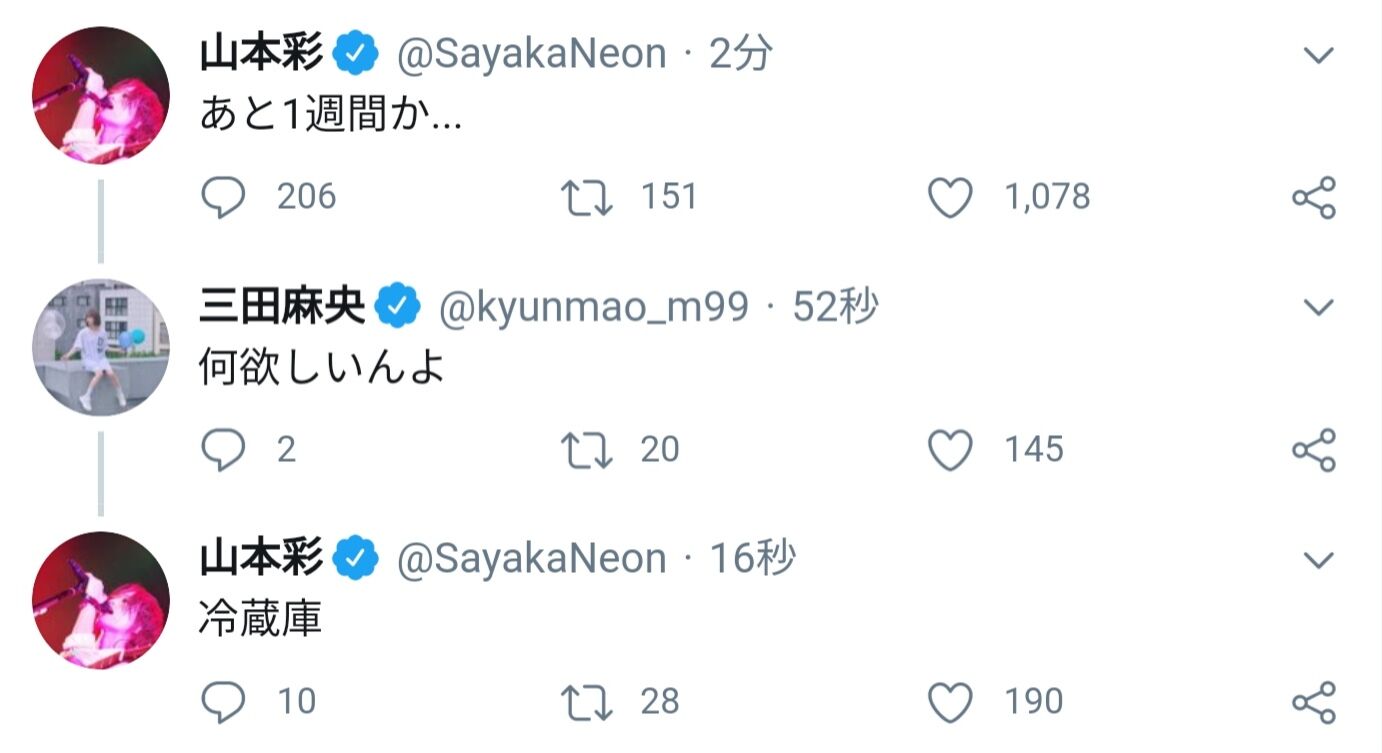Screen dimensions: 1382x753
Task: Open the @kyunmao_m99 profile handle
Action: tap(594, 308)
